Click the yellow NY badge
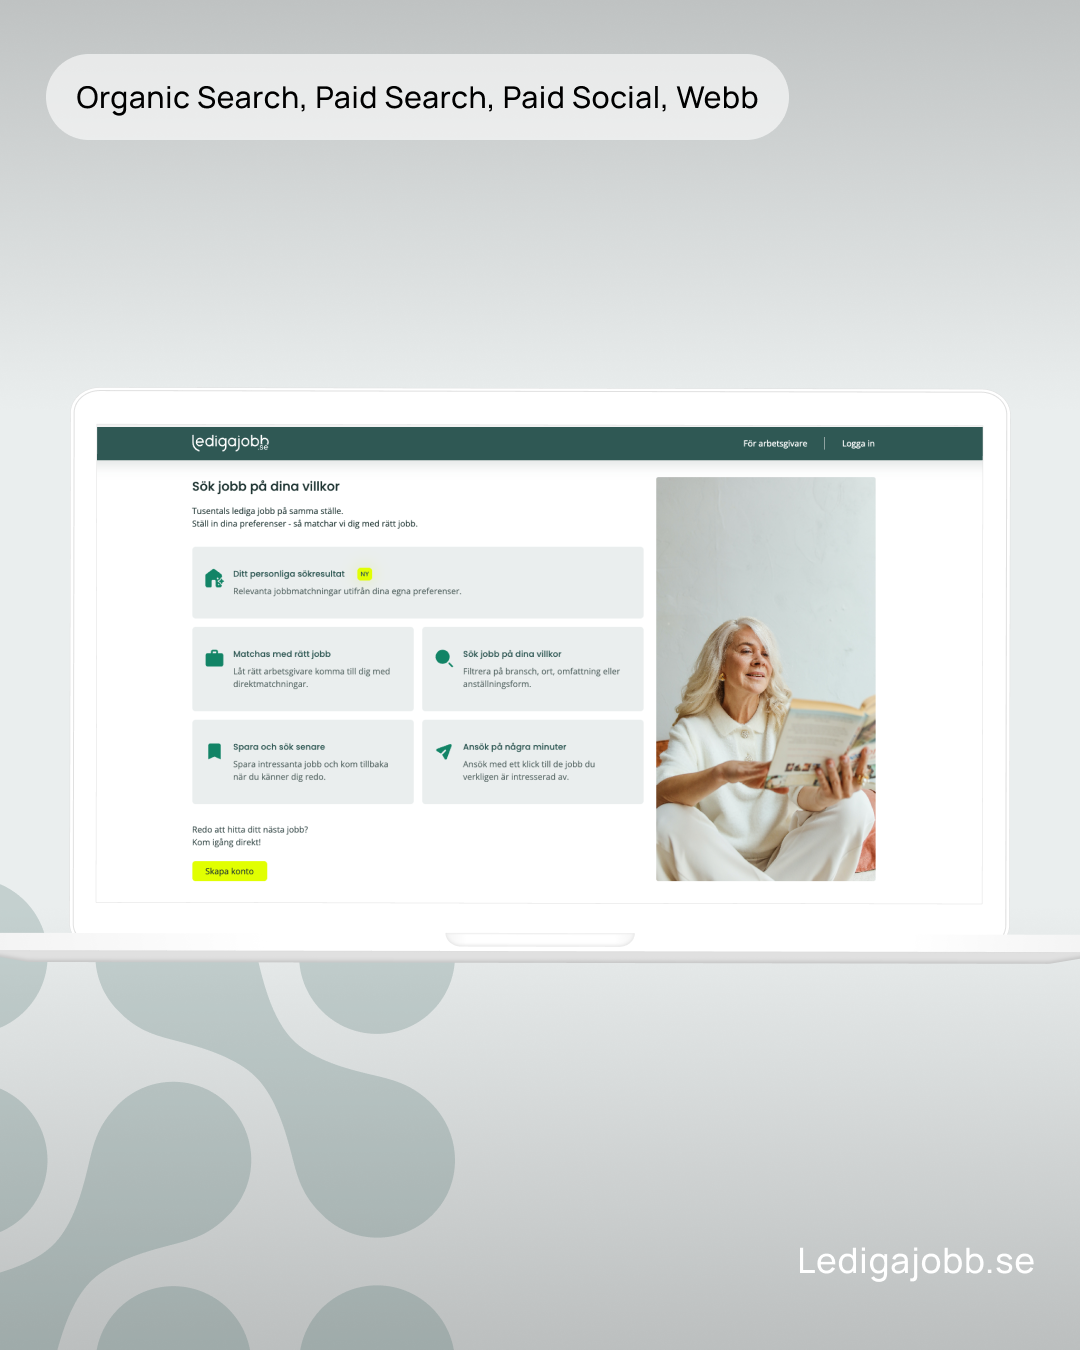The height and width of the screenshot is (1350, 1080). tap(365, 574)
